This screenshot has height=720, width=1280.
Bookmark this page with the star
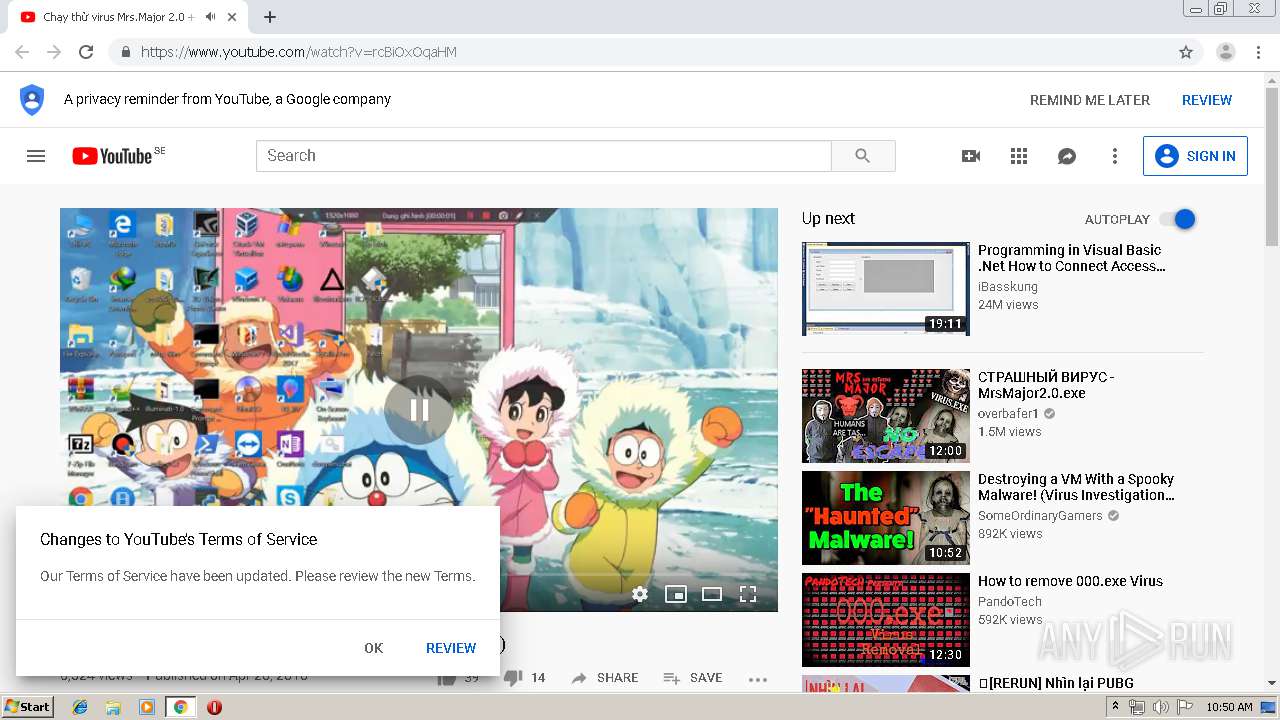1186,52
